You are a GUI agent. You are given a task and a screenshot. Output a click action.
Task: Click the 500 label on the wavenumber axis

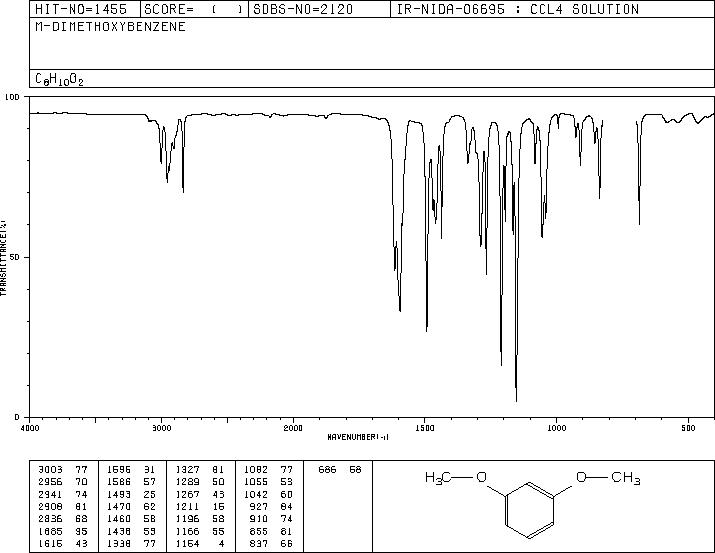coord(689,428)
